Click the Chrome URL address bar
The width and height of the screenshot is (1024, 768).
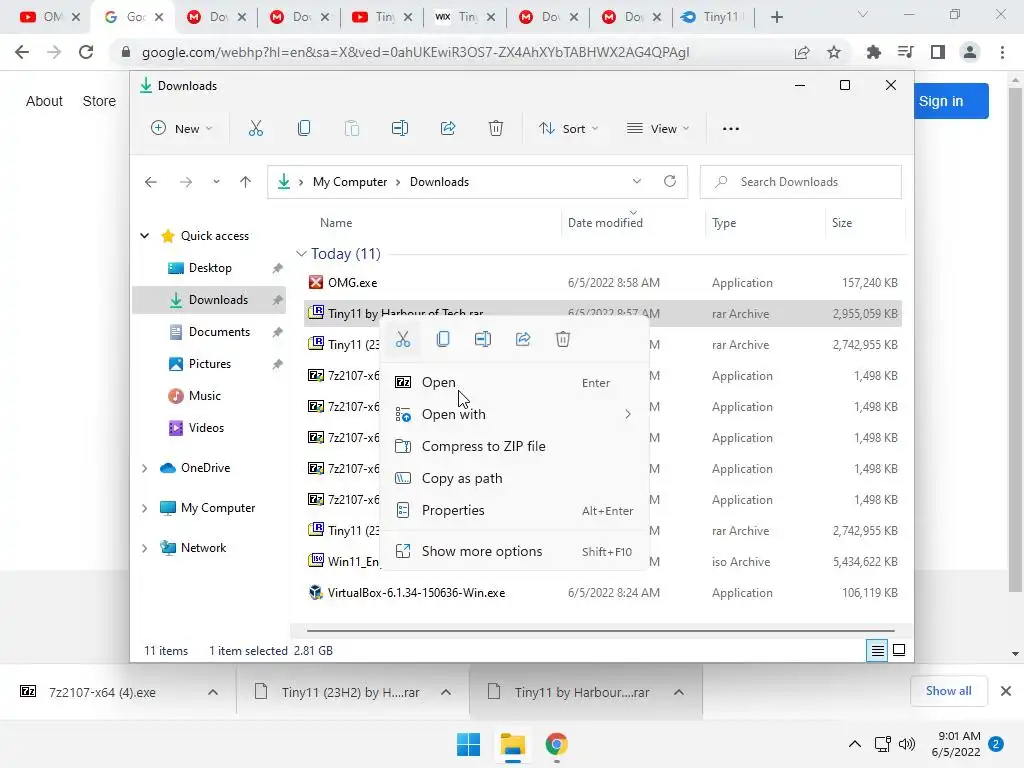(415, 52)
